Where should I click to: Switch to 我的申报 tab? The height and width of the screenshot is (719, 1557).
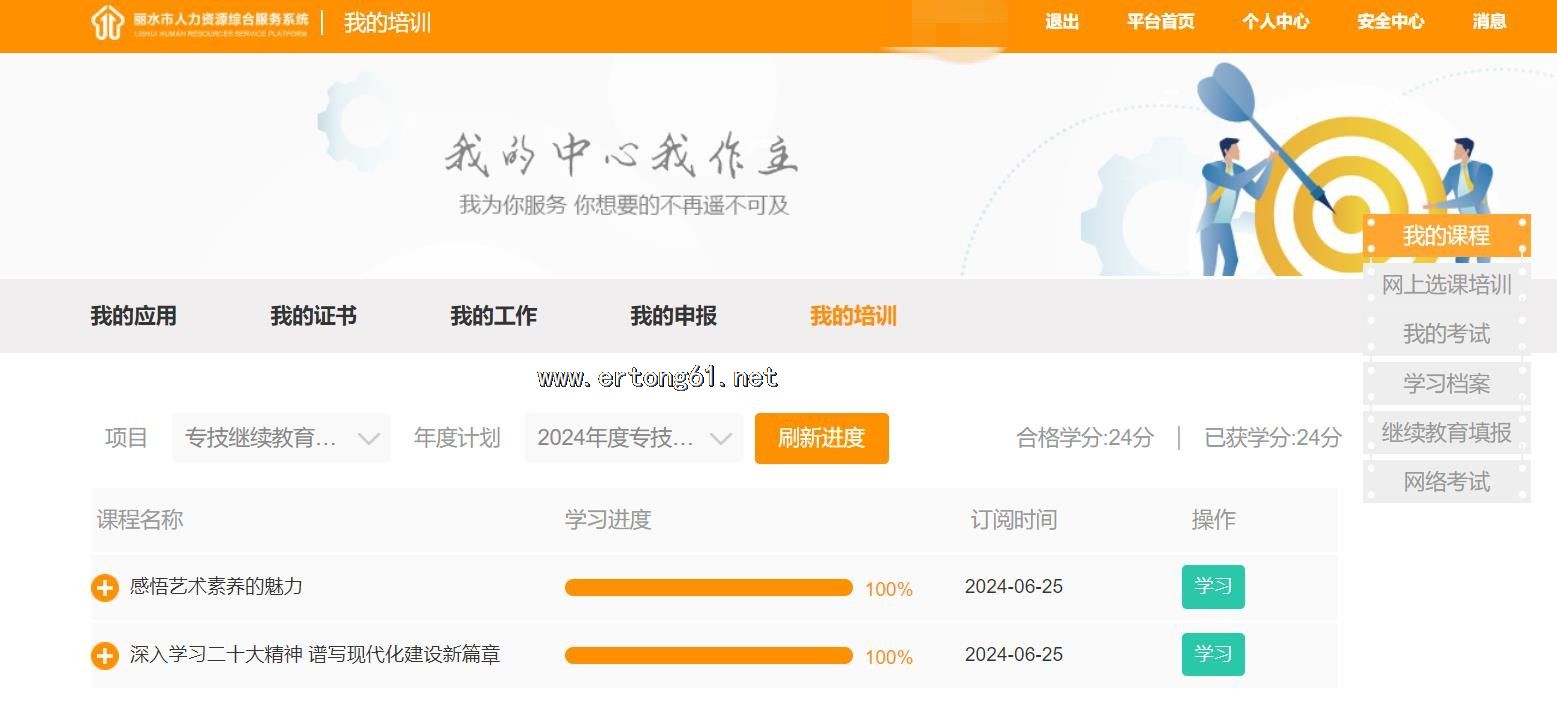point(673,316)
